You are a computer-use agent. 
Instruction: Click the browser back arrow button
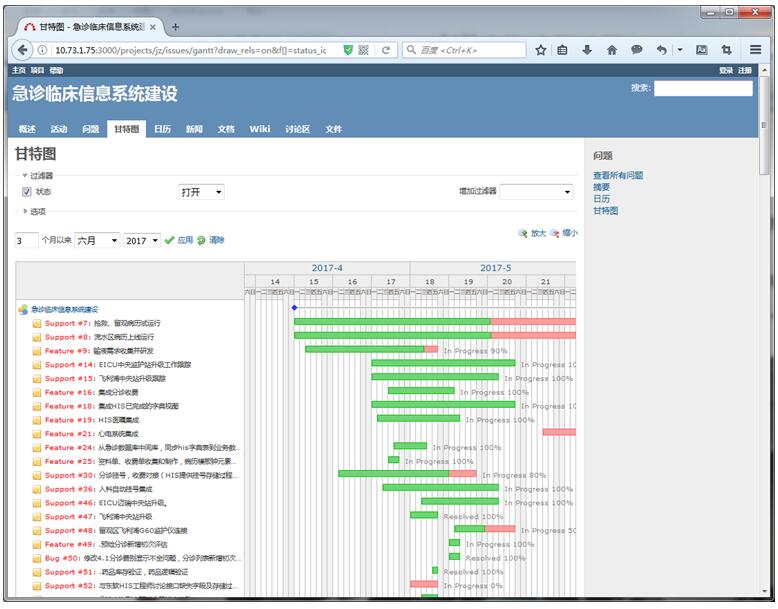click(23, 50)
